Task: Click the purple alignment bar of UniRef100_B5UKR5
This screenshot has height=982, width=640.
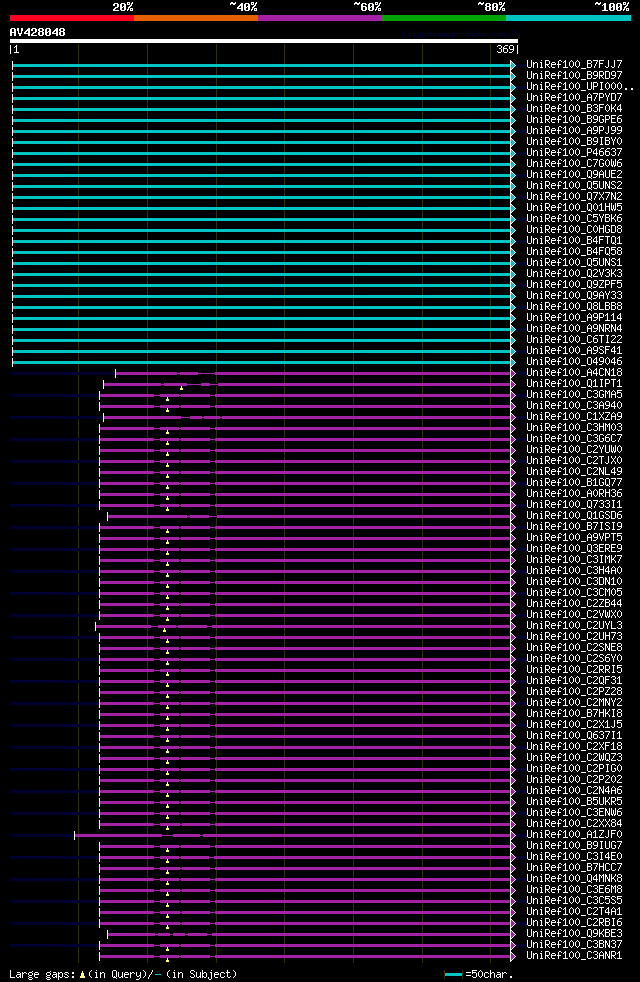Action: click(306, 802)
